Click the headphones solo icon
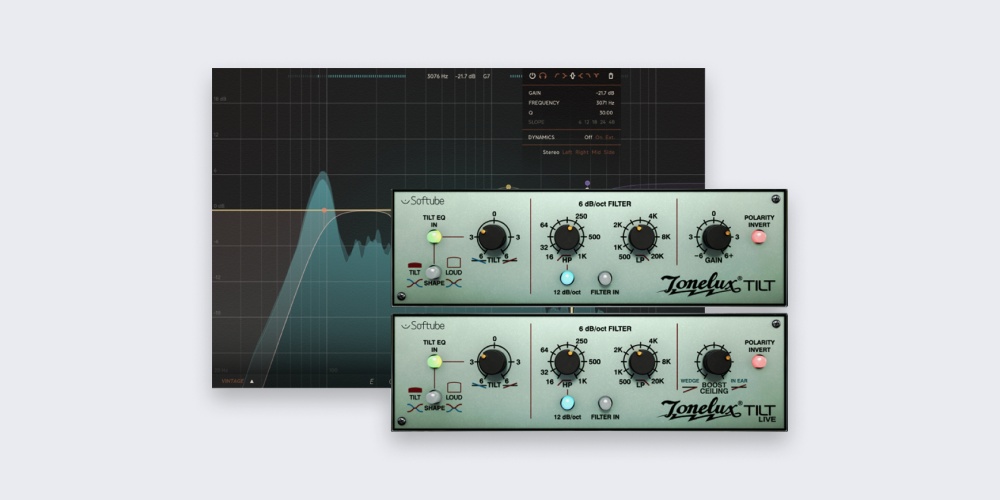1000x500 pixels. pyautogui.click(x=542, y=76)
